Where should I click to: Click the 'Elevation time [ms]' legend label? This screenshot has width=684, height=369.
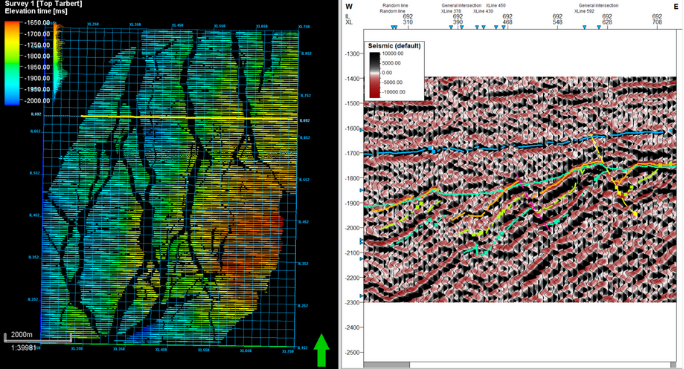tap(36, 11)
